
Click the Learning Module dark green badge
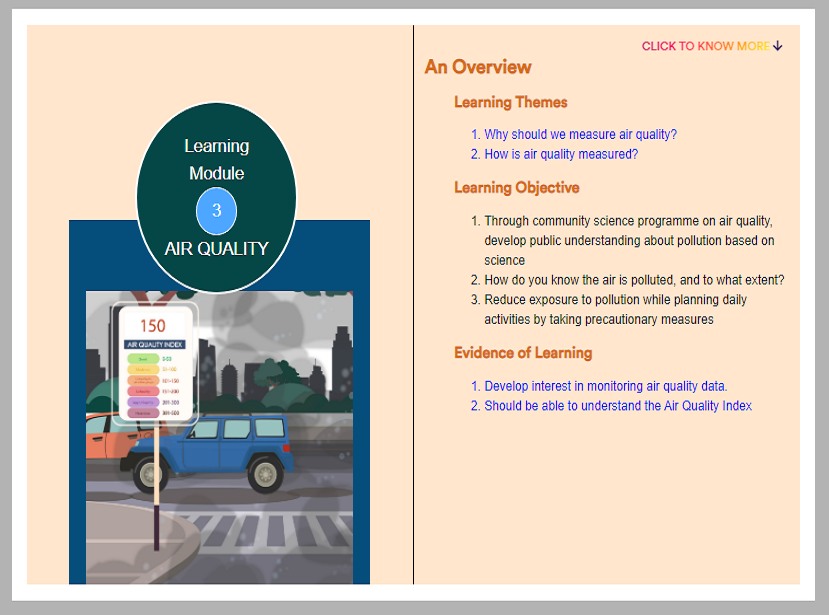click(216, 197)
